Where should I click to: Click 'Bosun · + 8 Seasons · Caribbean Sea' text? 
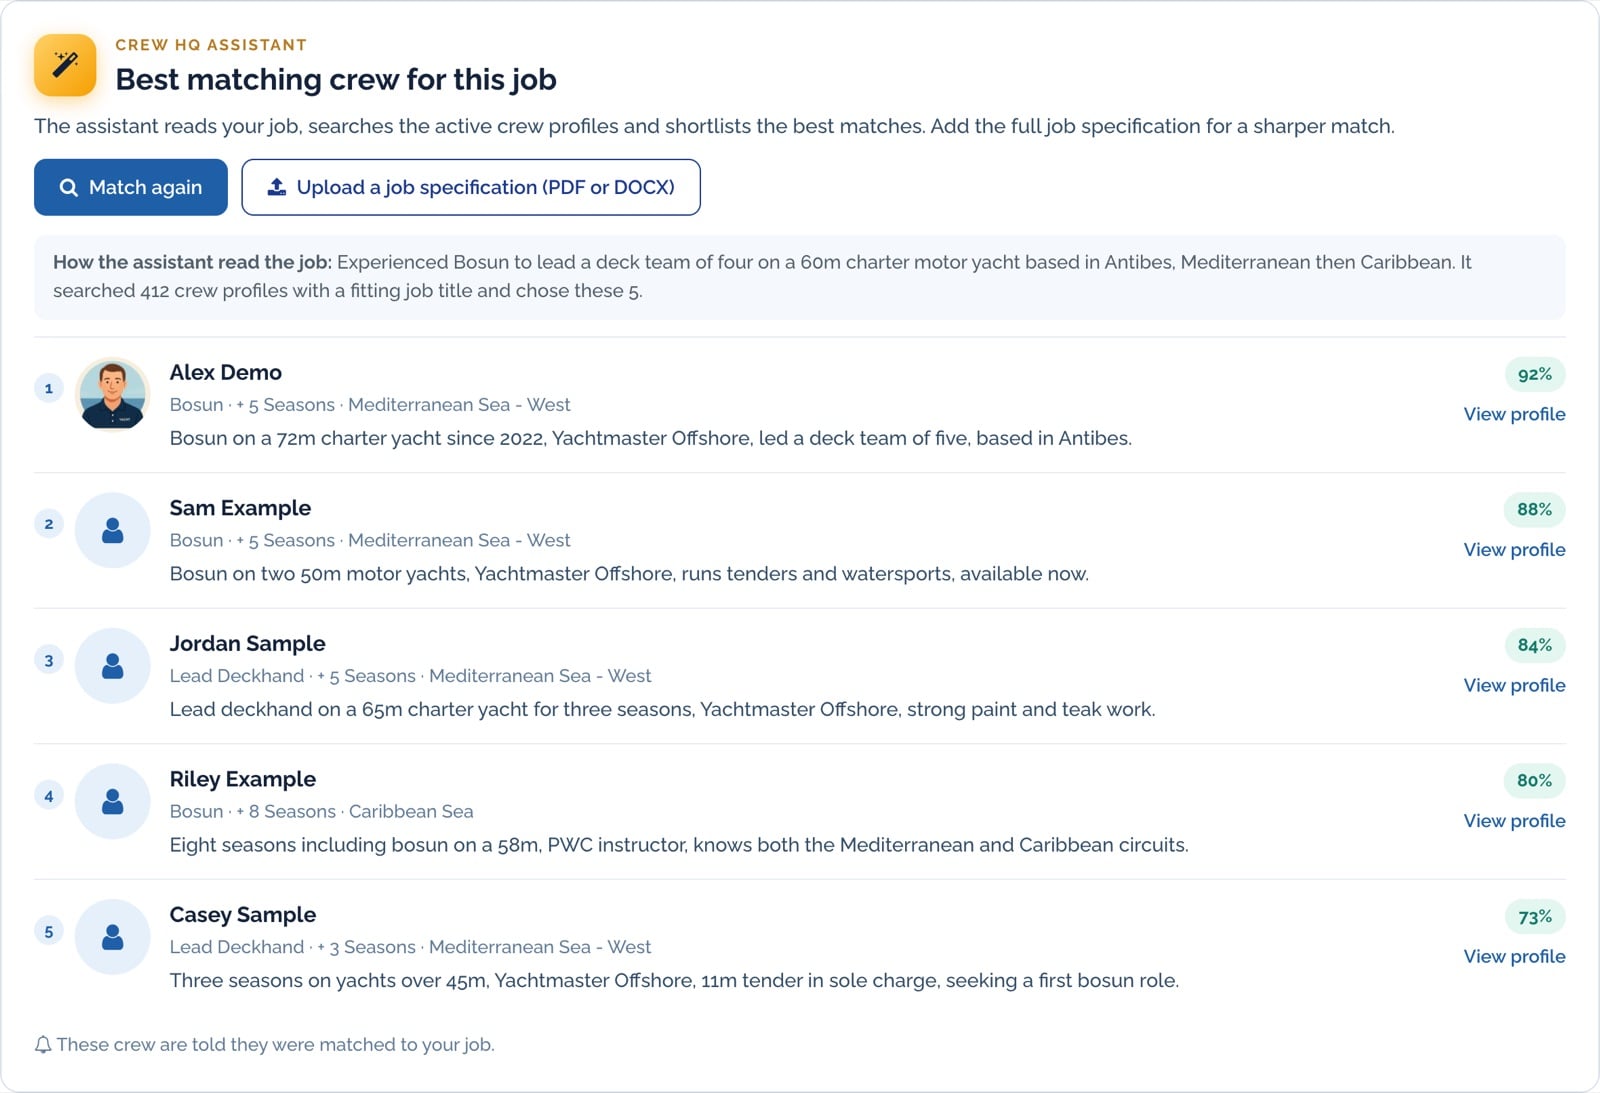[322, 812]
